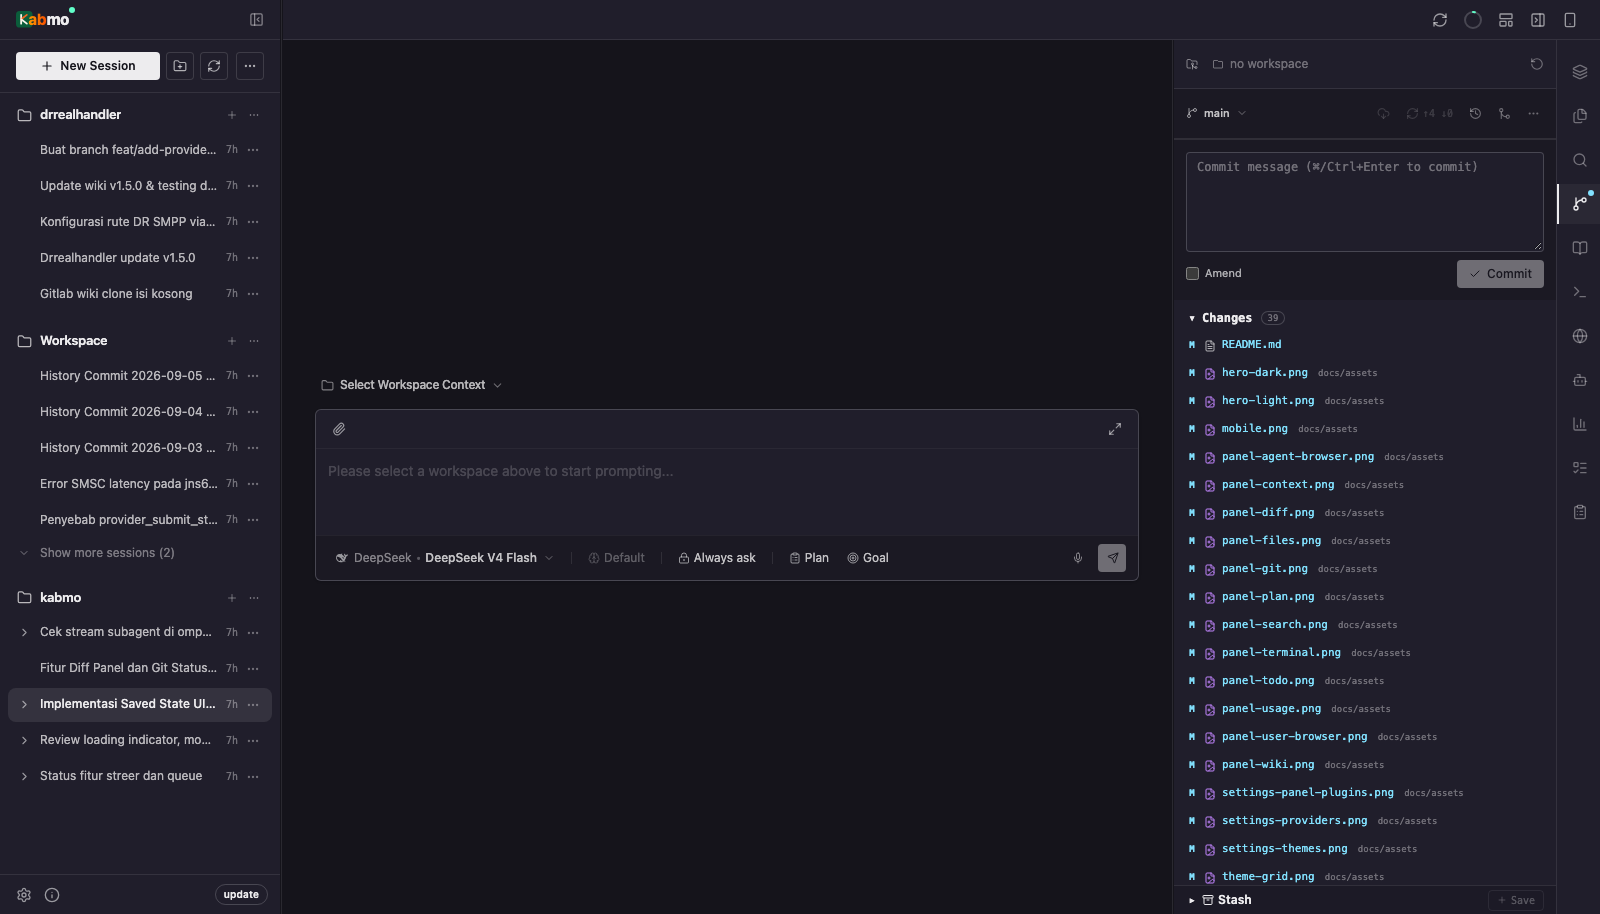The height and width of the screenshot is (914, 1600).
Task: Toggle Goal mode in prompt toolbar
Action: (868, 558)
